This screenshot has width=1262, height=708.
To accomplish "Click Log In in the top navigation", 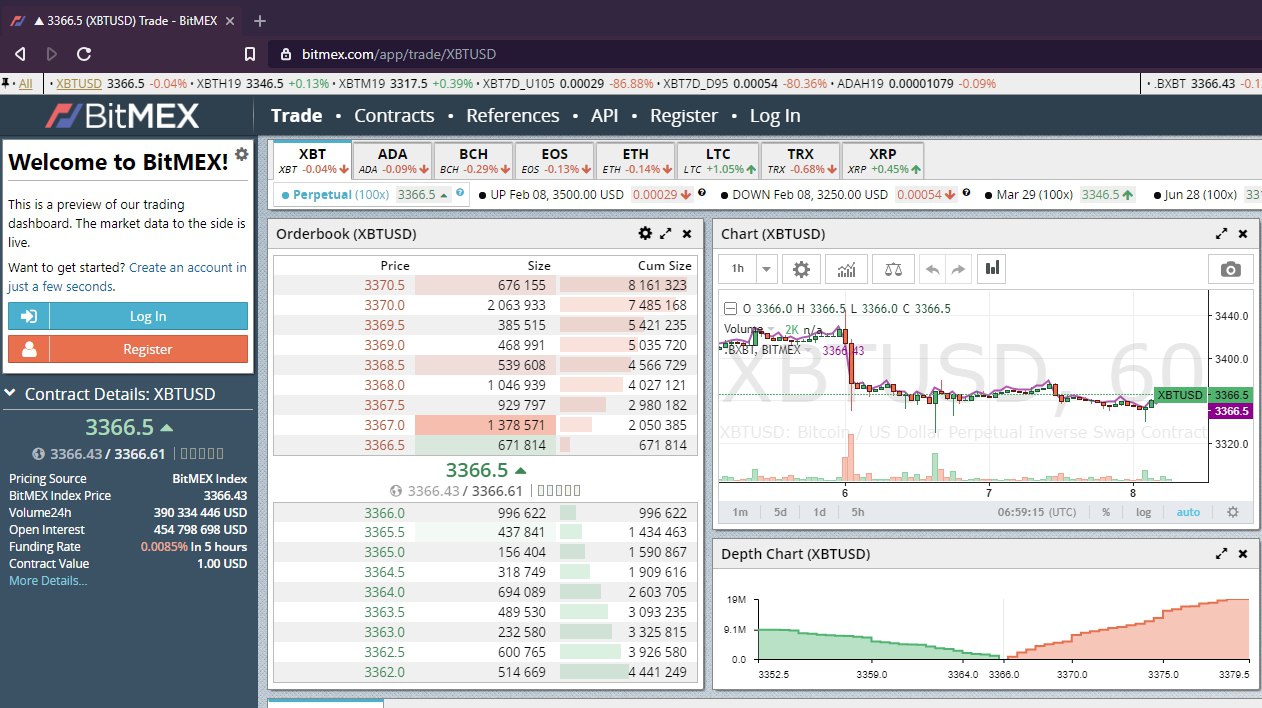I will pos(775,116).
